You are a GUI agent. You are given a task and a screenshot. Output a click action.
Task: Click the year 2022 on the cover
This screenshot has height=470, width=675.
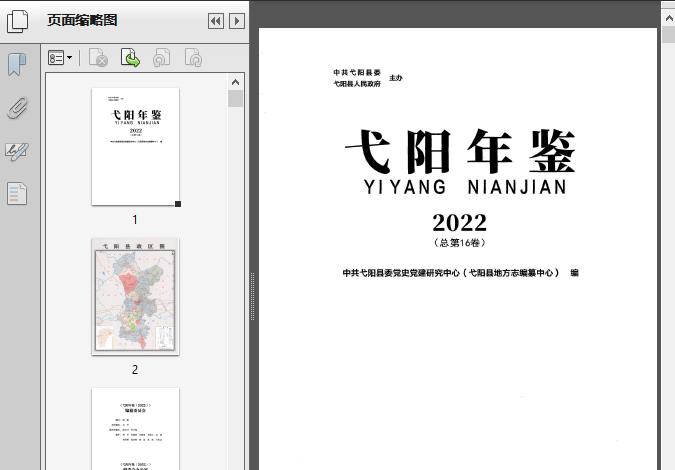[x=459, y=223]
